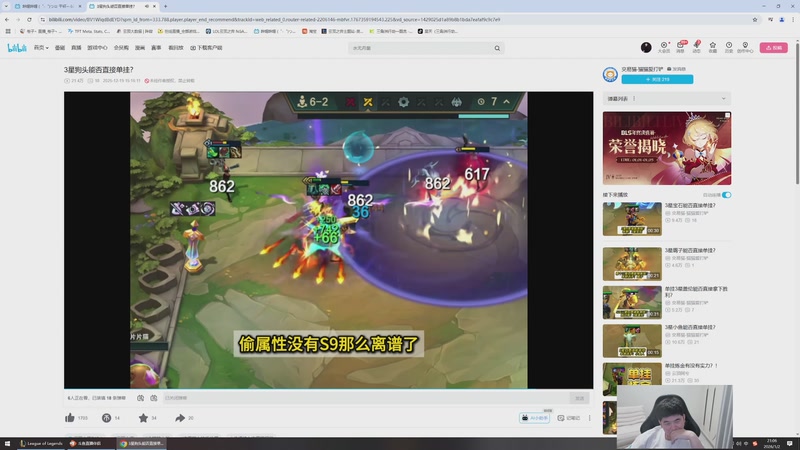Viewport: 800px width, 450px height.
Task: Expand the 弹幕列表 panel chevron
Action: pyautogui.click(x=723, y=98)
